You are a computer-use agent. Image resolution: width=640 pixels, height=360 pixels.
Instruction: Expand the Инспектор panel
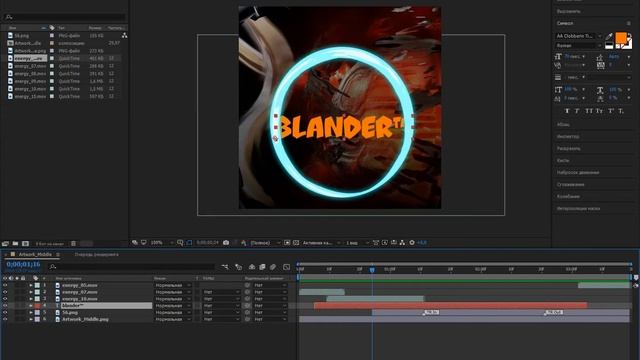pos(568,136)
